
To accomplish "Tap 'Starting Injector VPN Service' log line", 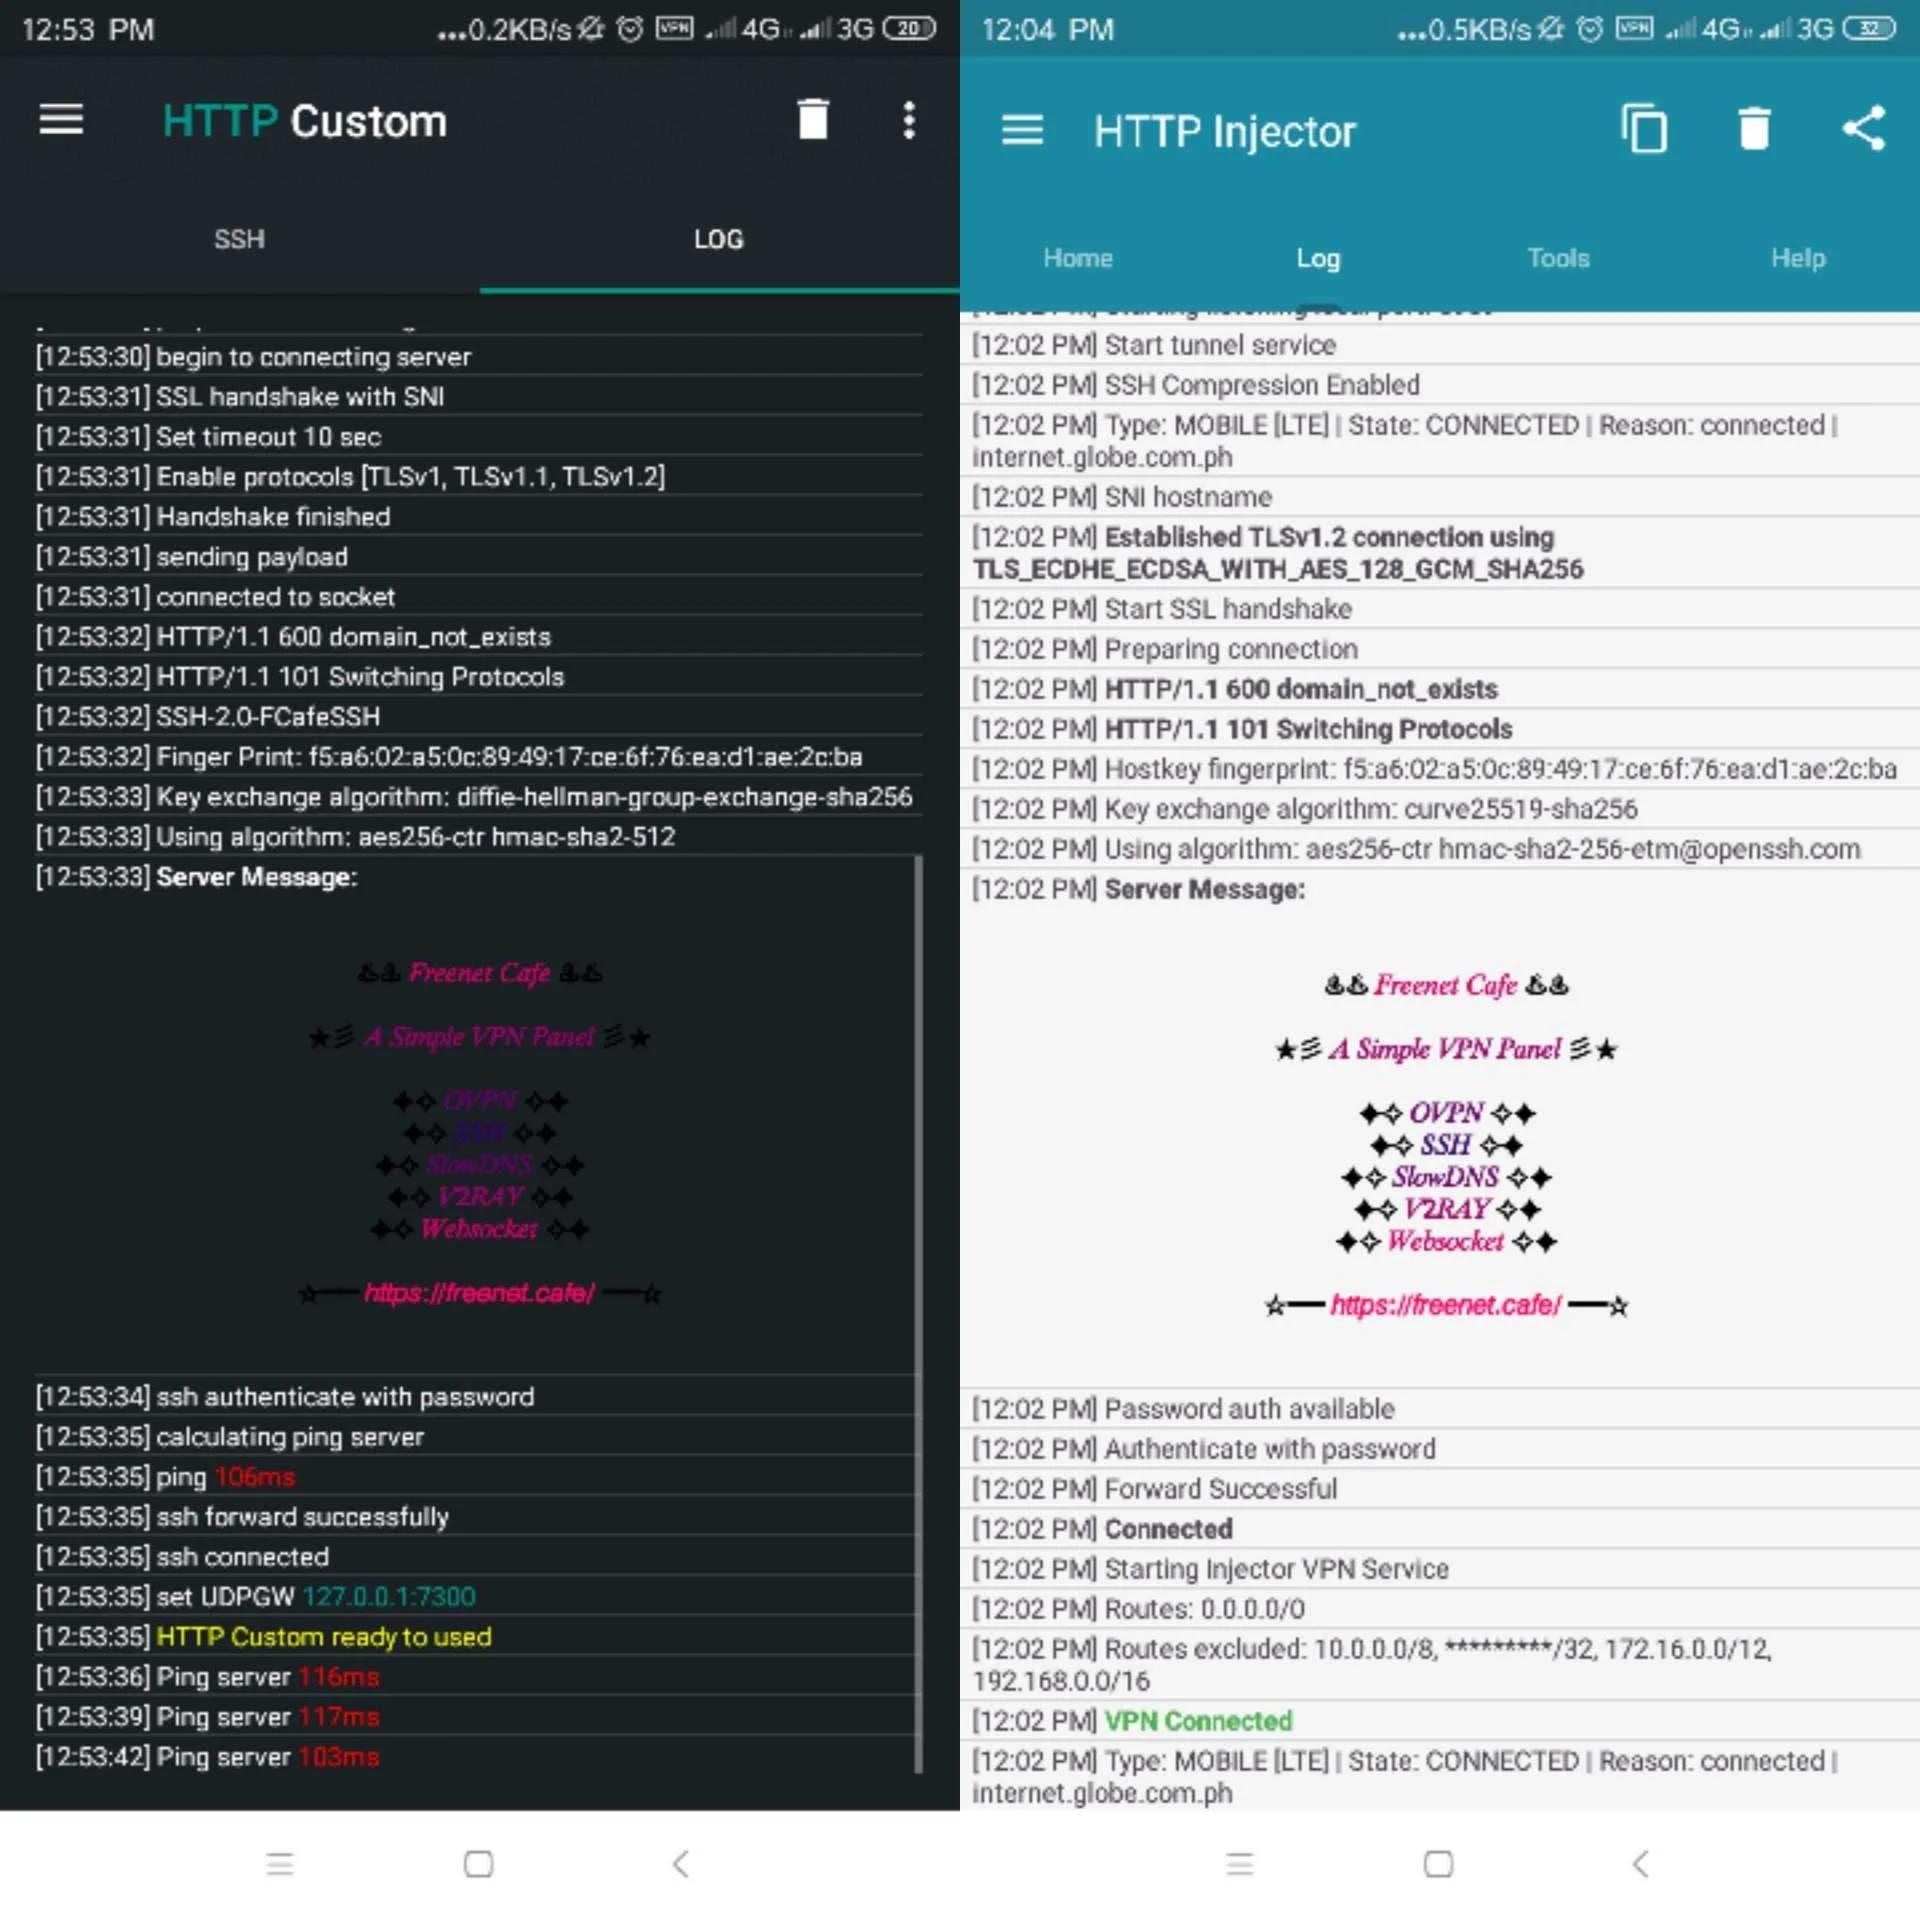I will pyautogui.click(x=1440, y=1568).
